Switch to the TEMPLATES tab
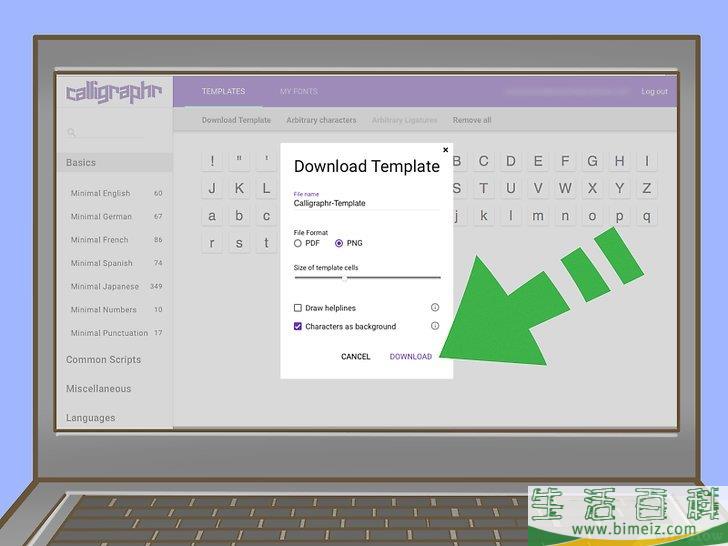This screenshot has width=728, height=546. tap(223, 91)
